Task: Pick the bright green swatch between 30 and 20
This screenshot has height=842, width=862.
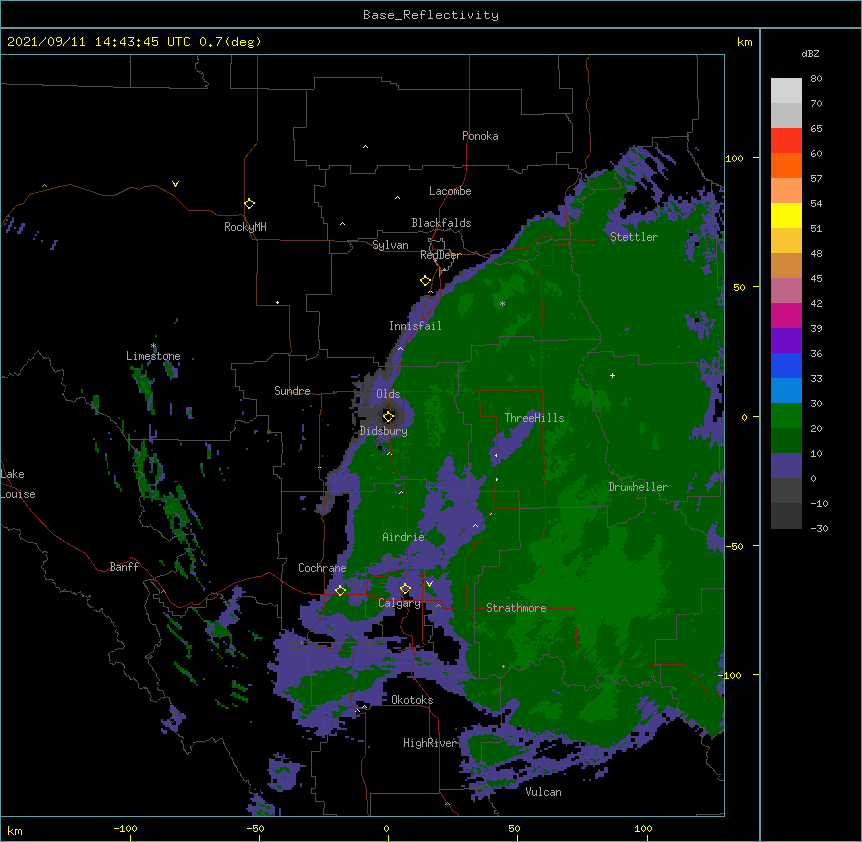Action: (786, 416)
